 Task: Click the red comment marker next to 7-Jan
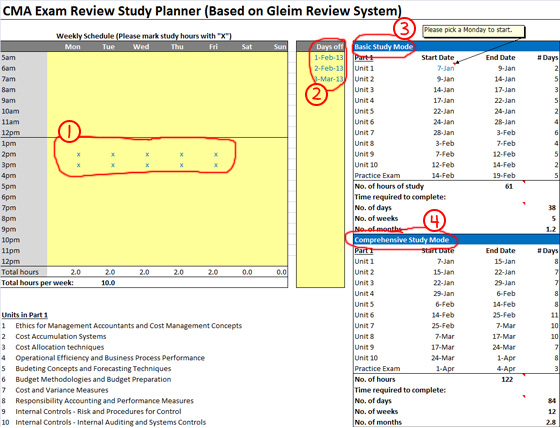454,64
